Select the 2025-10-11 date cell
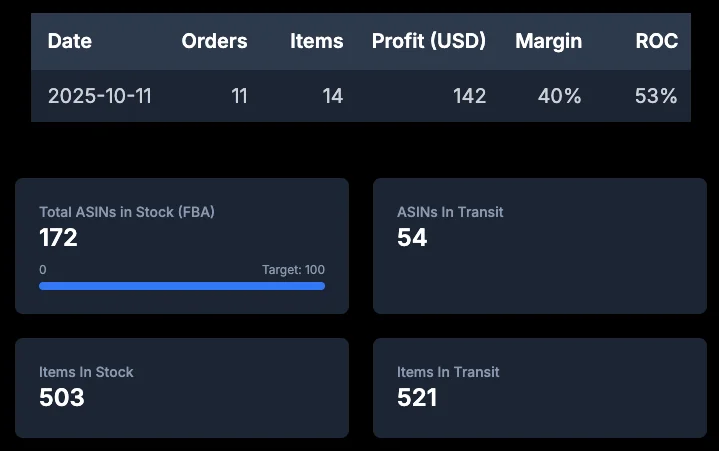Viewport: 719px width, 451px height. coord(100,96)
